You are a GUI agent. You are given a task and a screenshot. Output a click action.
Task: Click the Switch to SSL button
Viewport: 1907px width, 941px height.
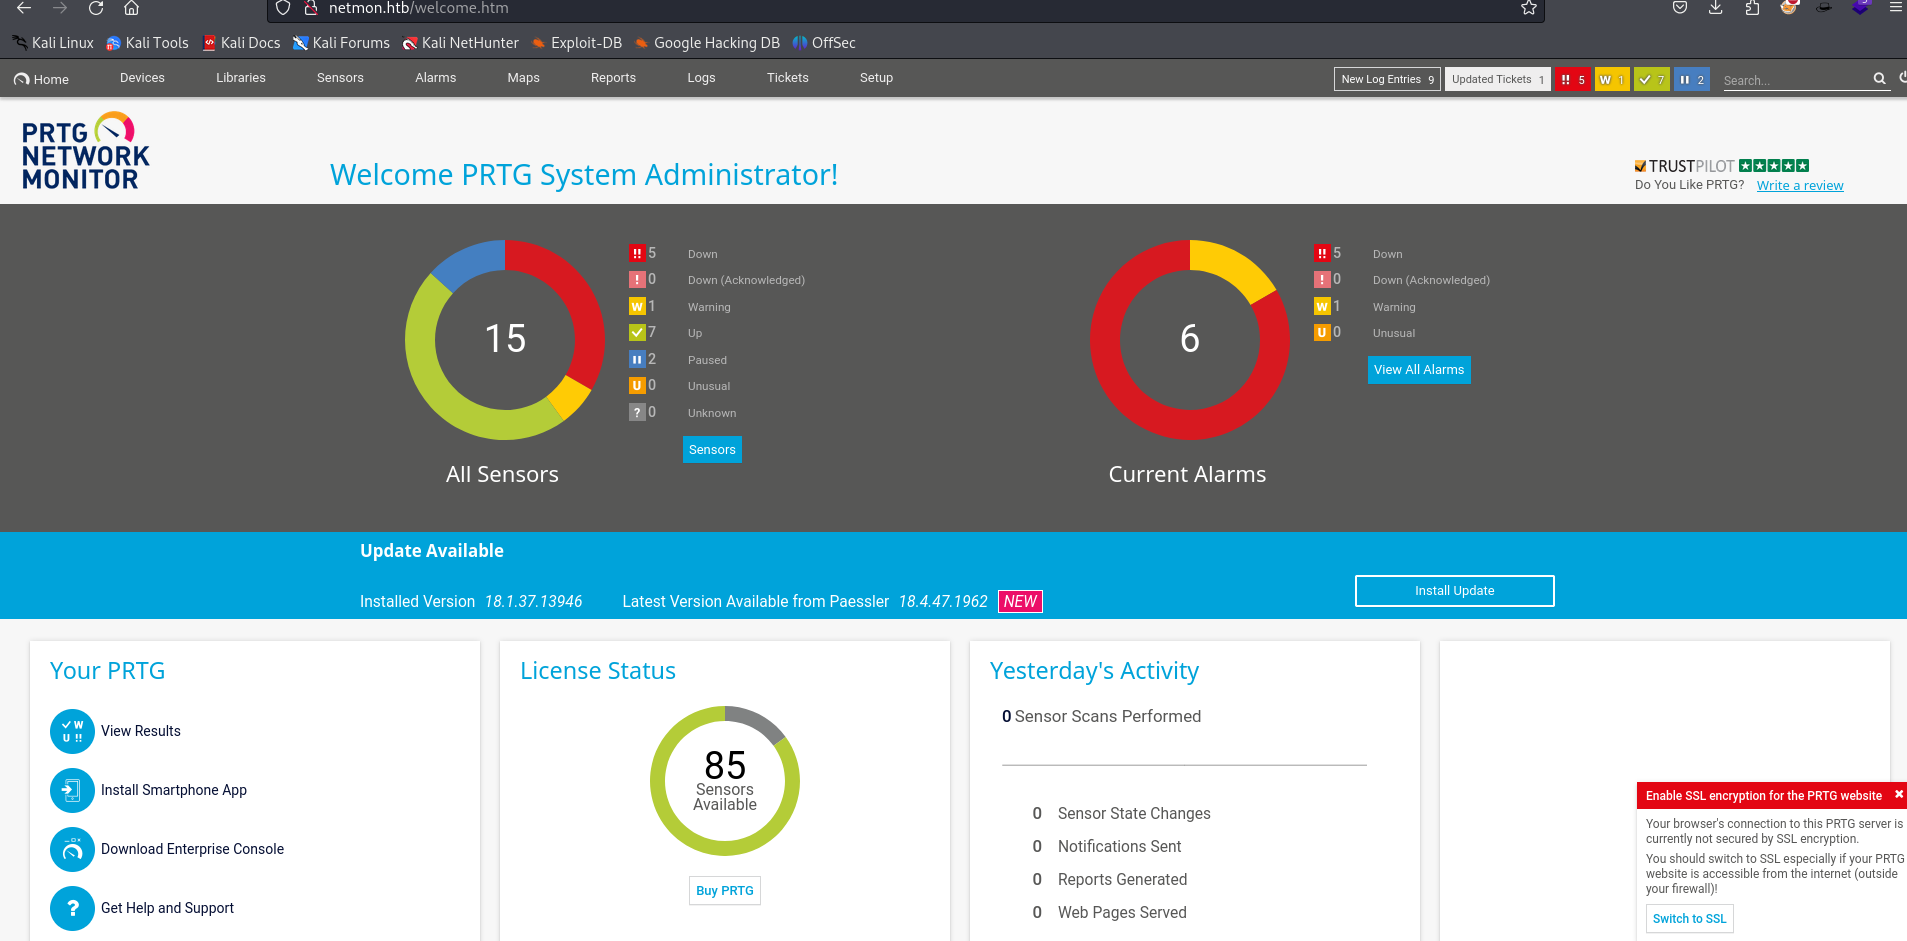point(1689,919)
